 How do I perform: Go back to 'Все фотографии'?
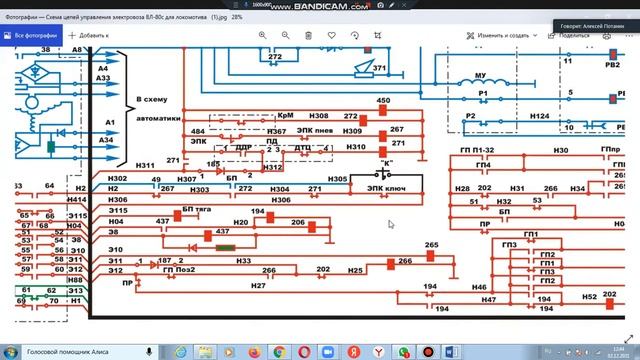tap(31, 36)
